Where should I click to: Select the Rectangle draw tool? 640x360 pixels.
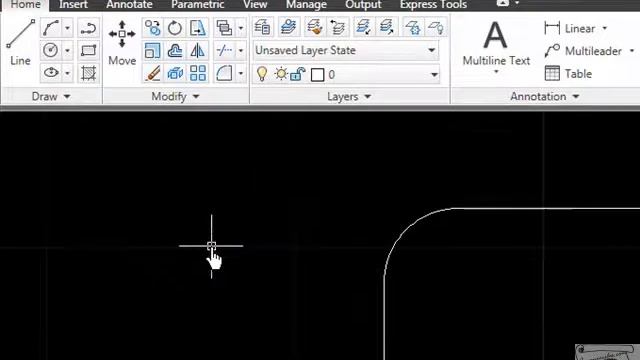[x=88, y=51]
